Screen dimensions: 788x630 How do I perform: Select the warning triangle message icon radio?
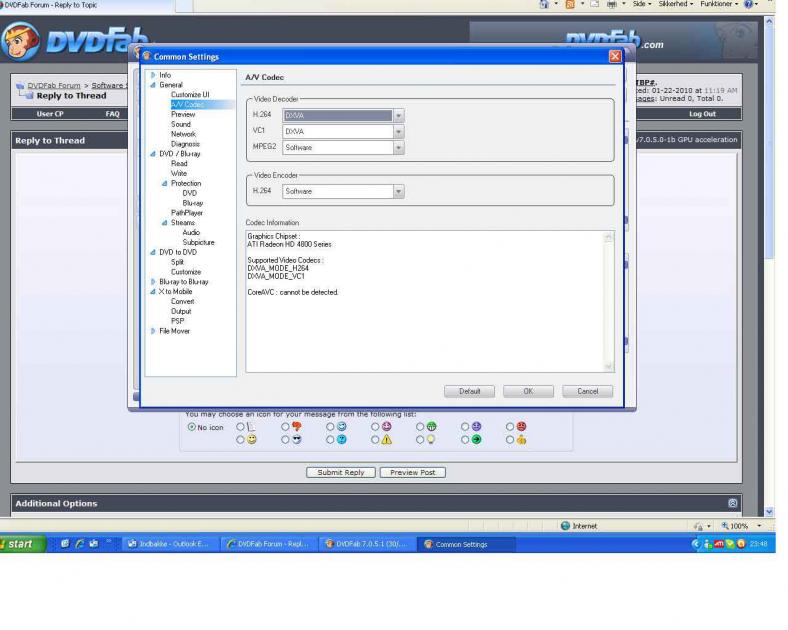coord(375,440)
